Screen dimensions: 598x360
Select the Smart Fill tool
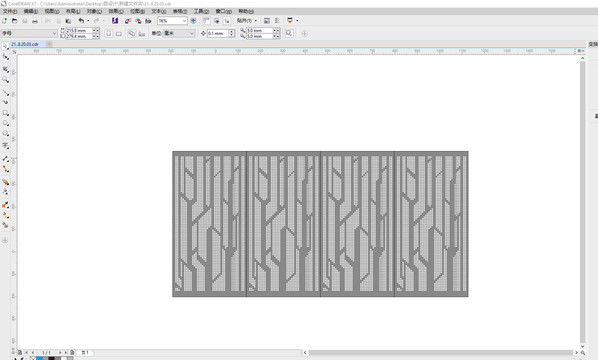[5, 225]
